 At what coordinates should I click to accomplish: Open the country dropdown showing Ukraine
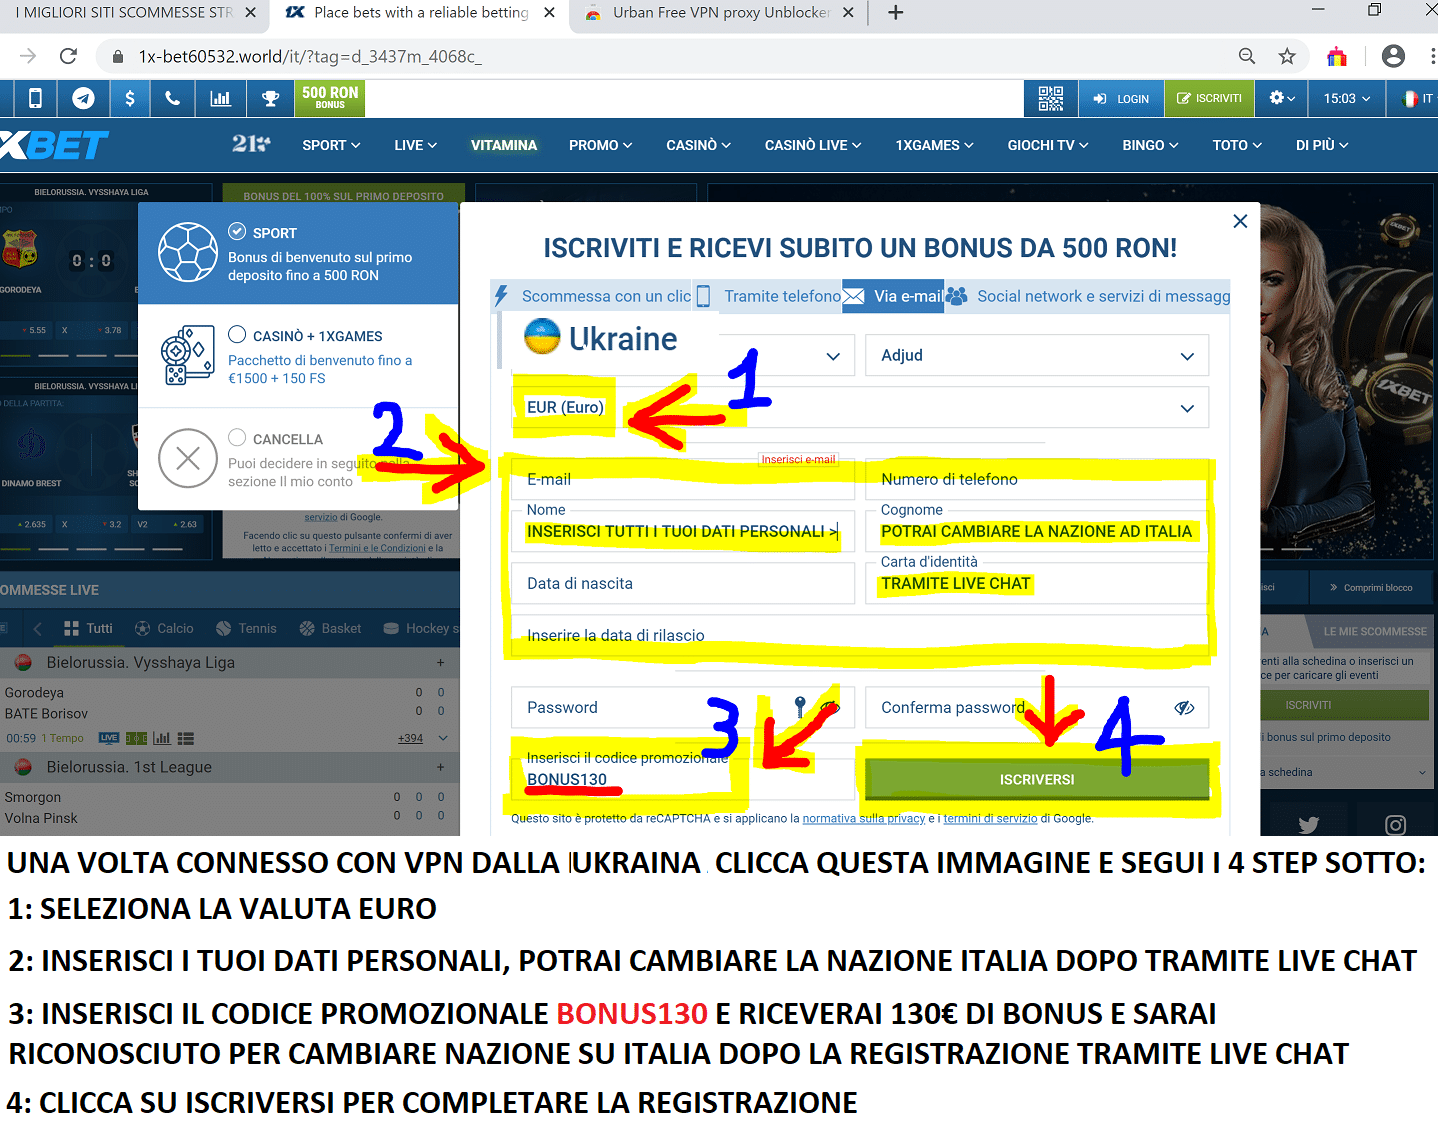(x=683, y=356)
